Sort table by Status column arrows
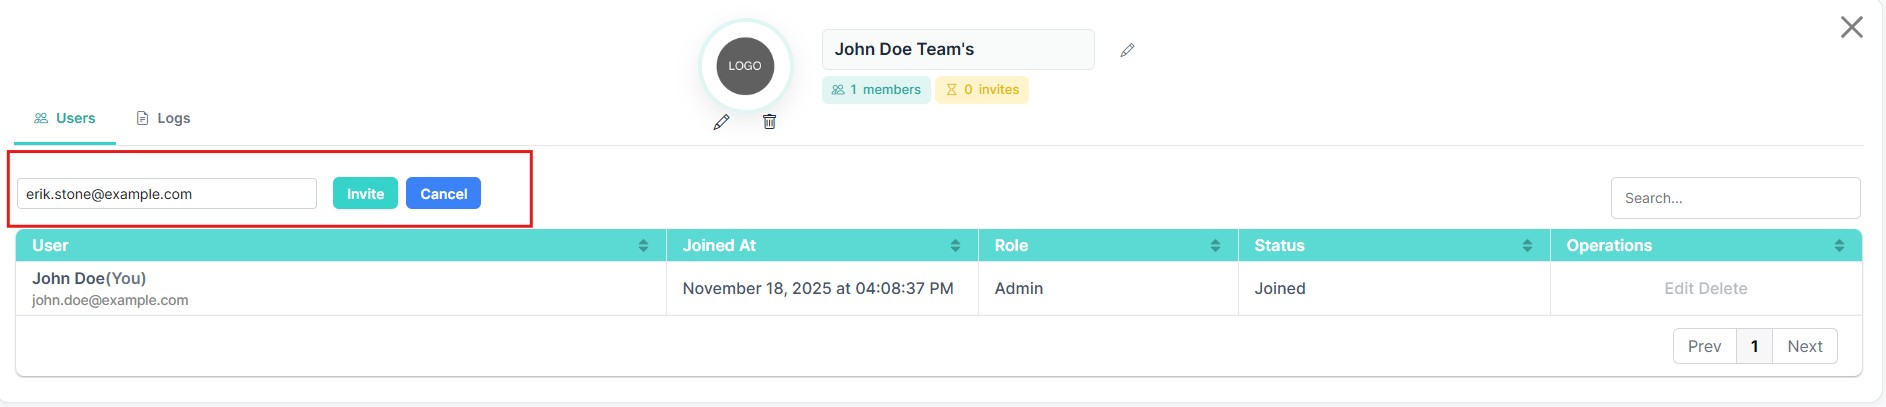1886x407 pixels. point(1527,246)
